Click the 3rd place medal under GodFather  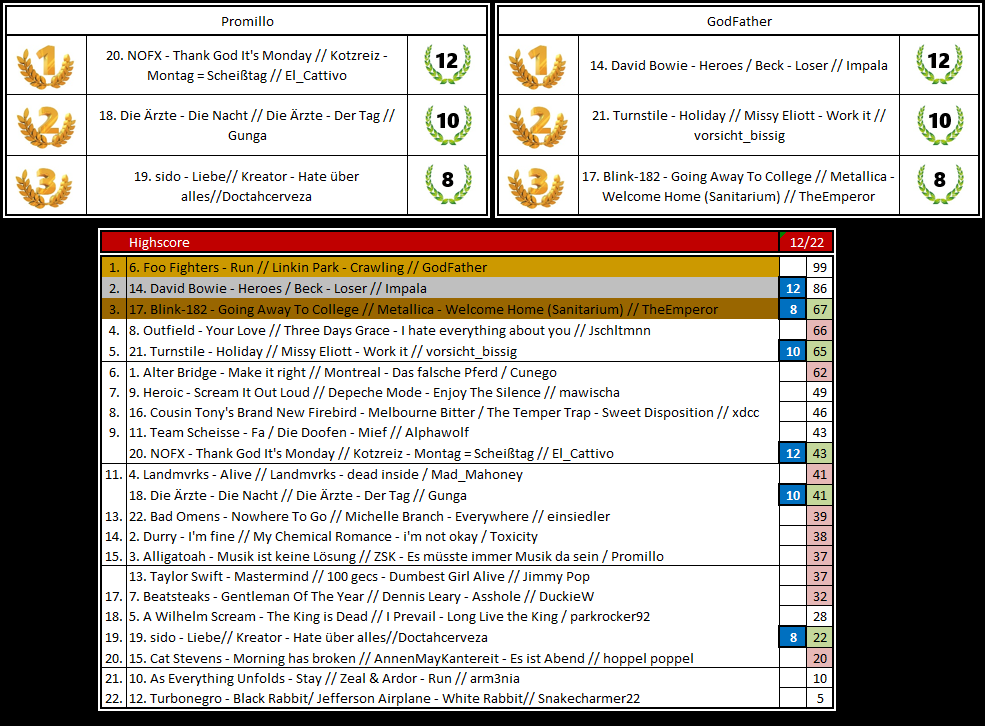point(538,187)
